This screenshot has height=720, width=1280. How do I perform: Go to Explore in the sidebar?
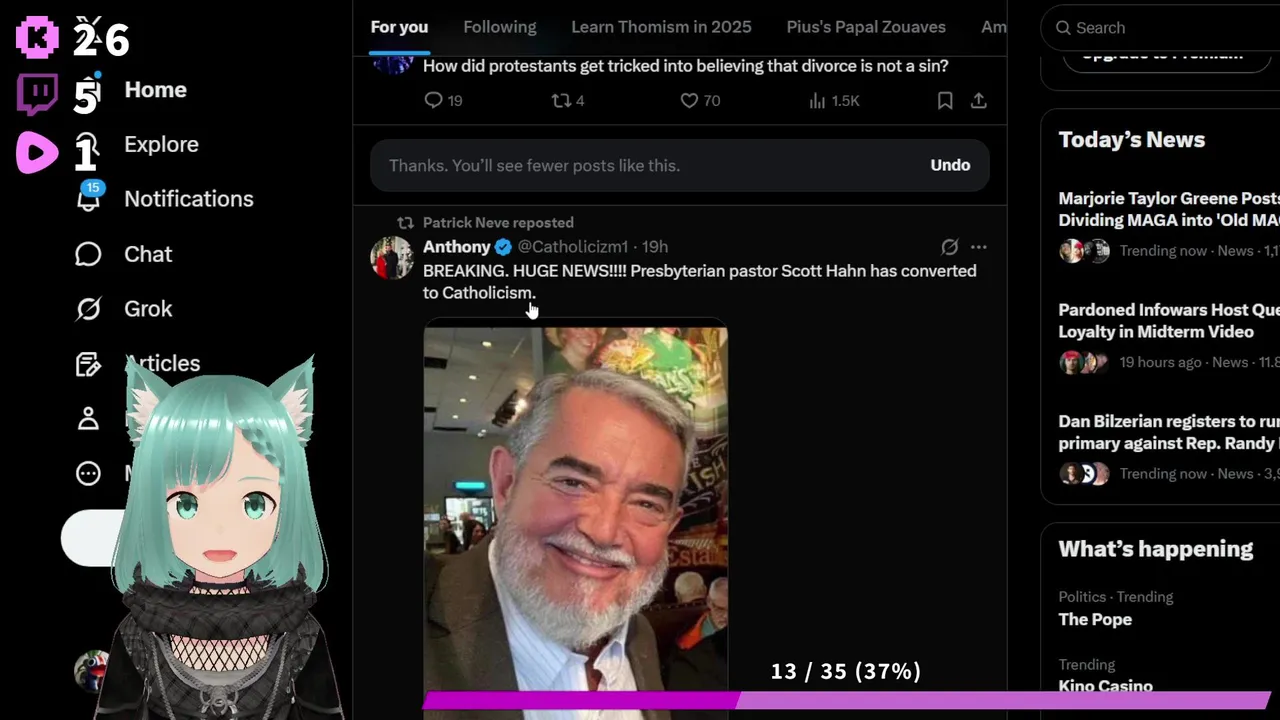(x=161, y=144)
